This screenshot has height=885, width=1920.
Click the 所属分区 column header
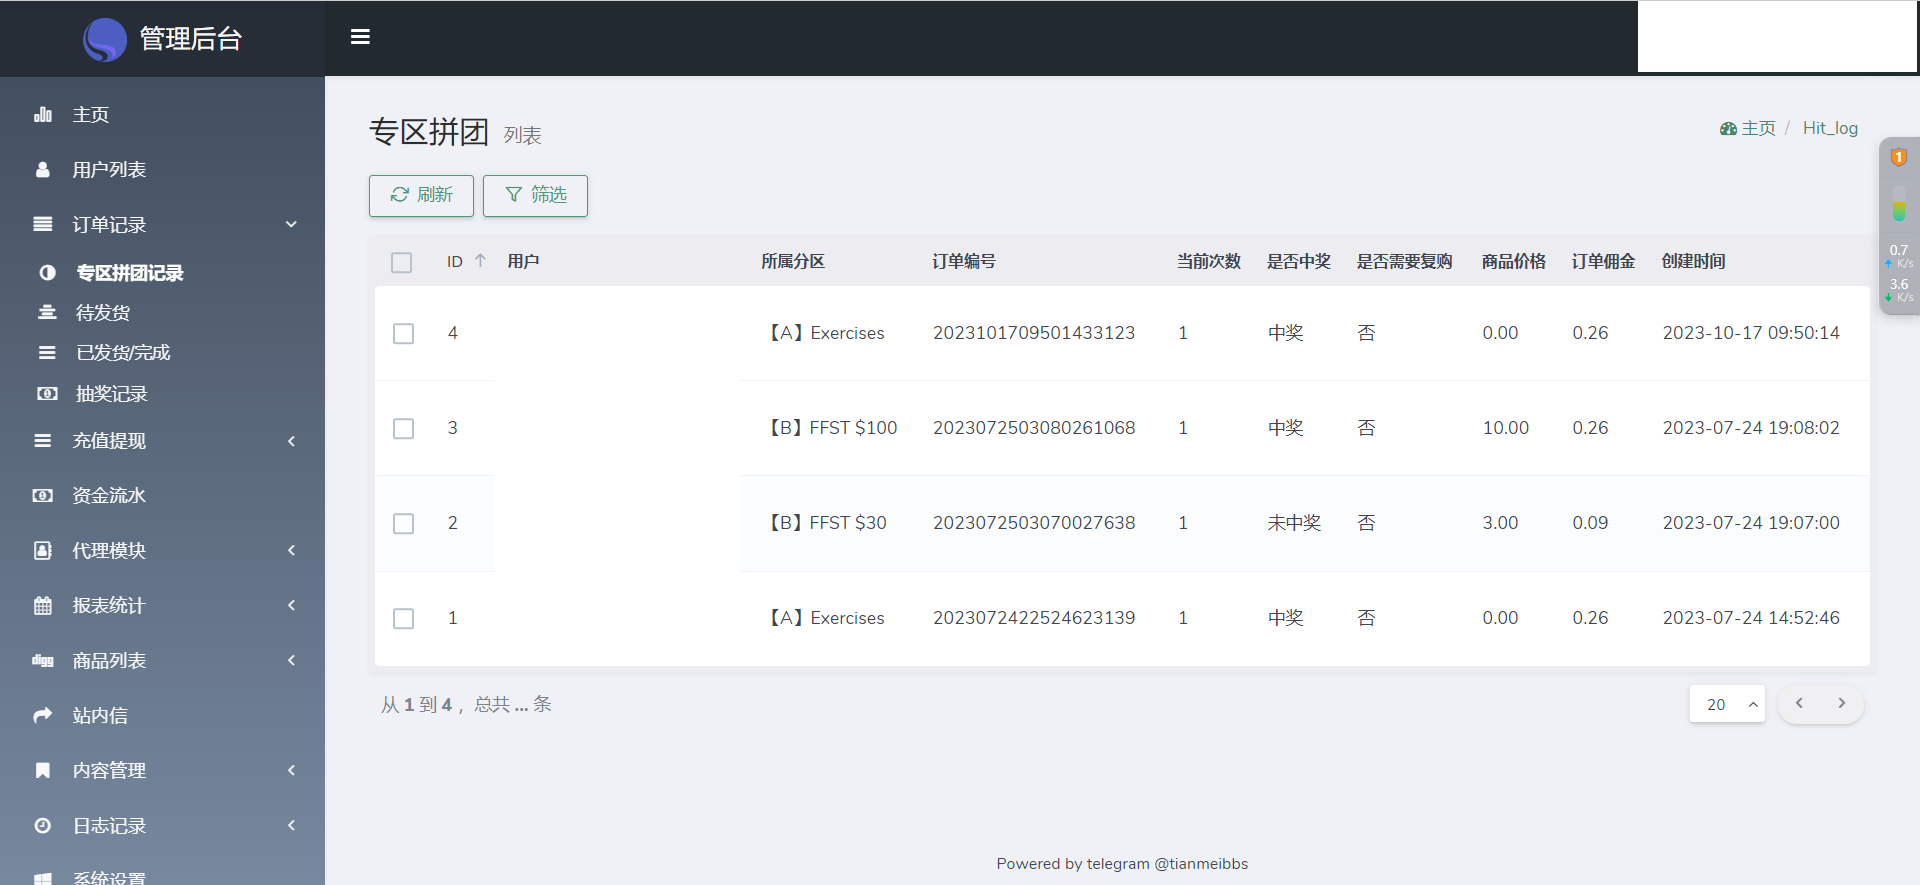793,262
